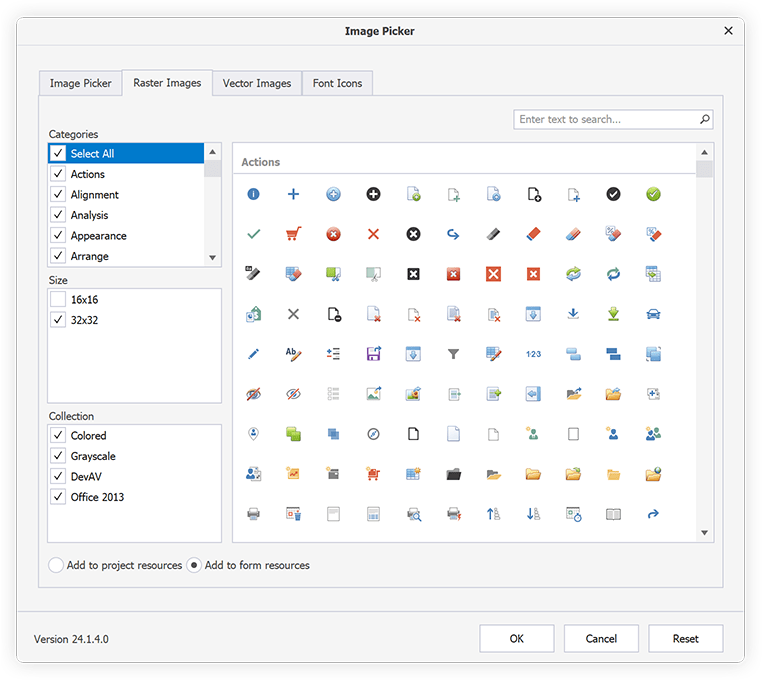Screen dimensions: 763x680
Task: Select the green circle checkmark icon
Action: 653,194
